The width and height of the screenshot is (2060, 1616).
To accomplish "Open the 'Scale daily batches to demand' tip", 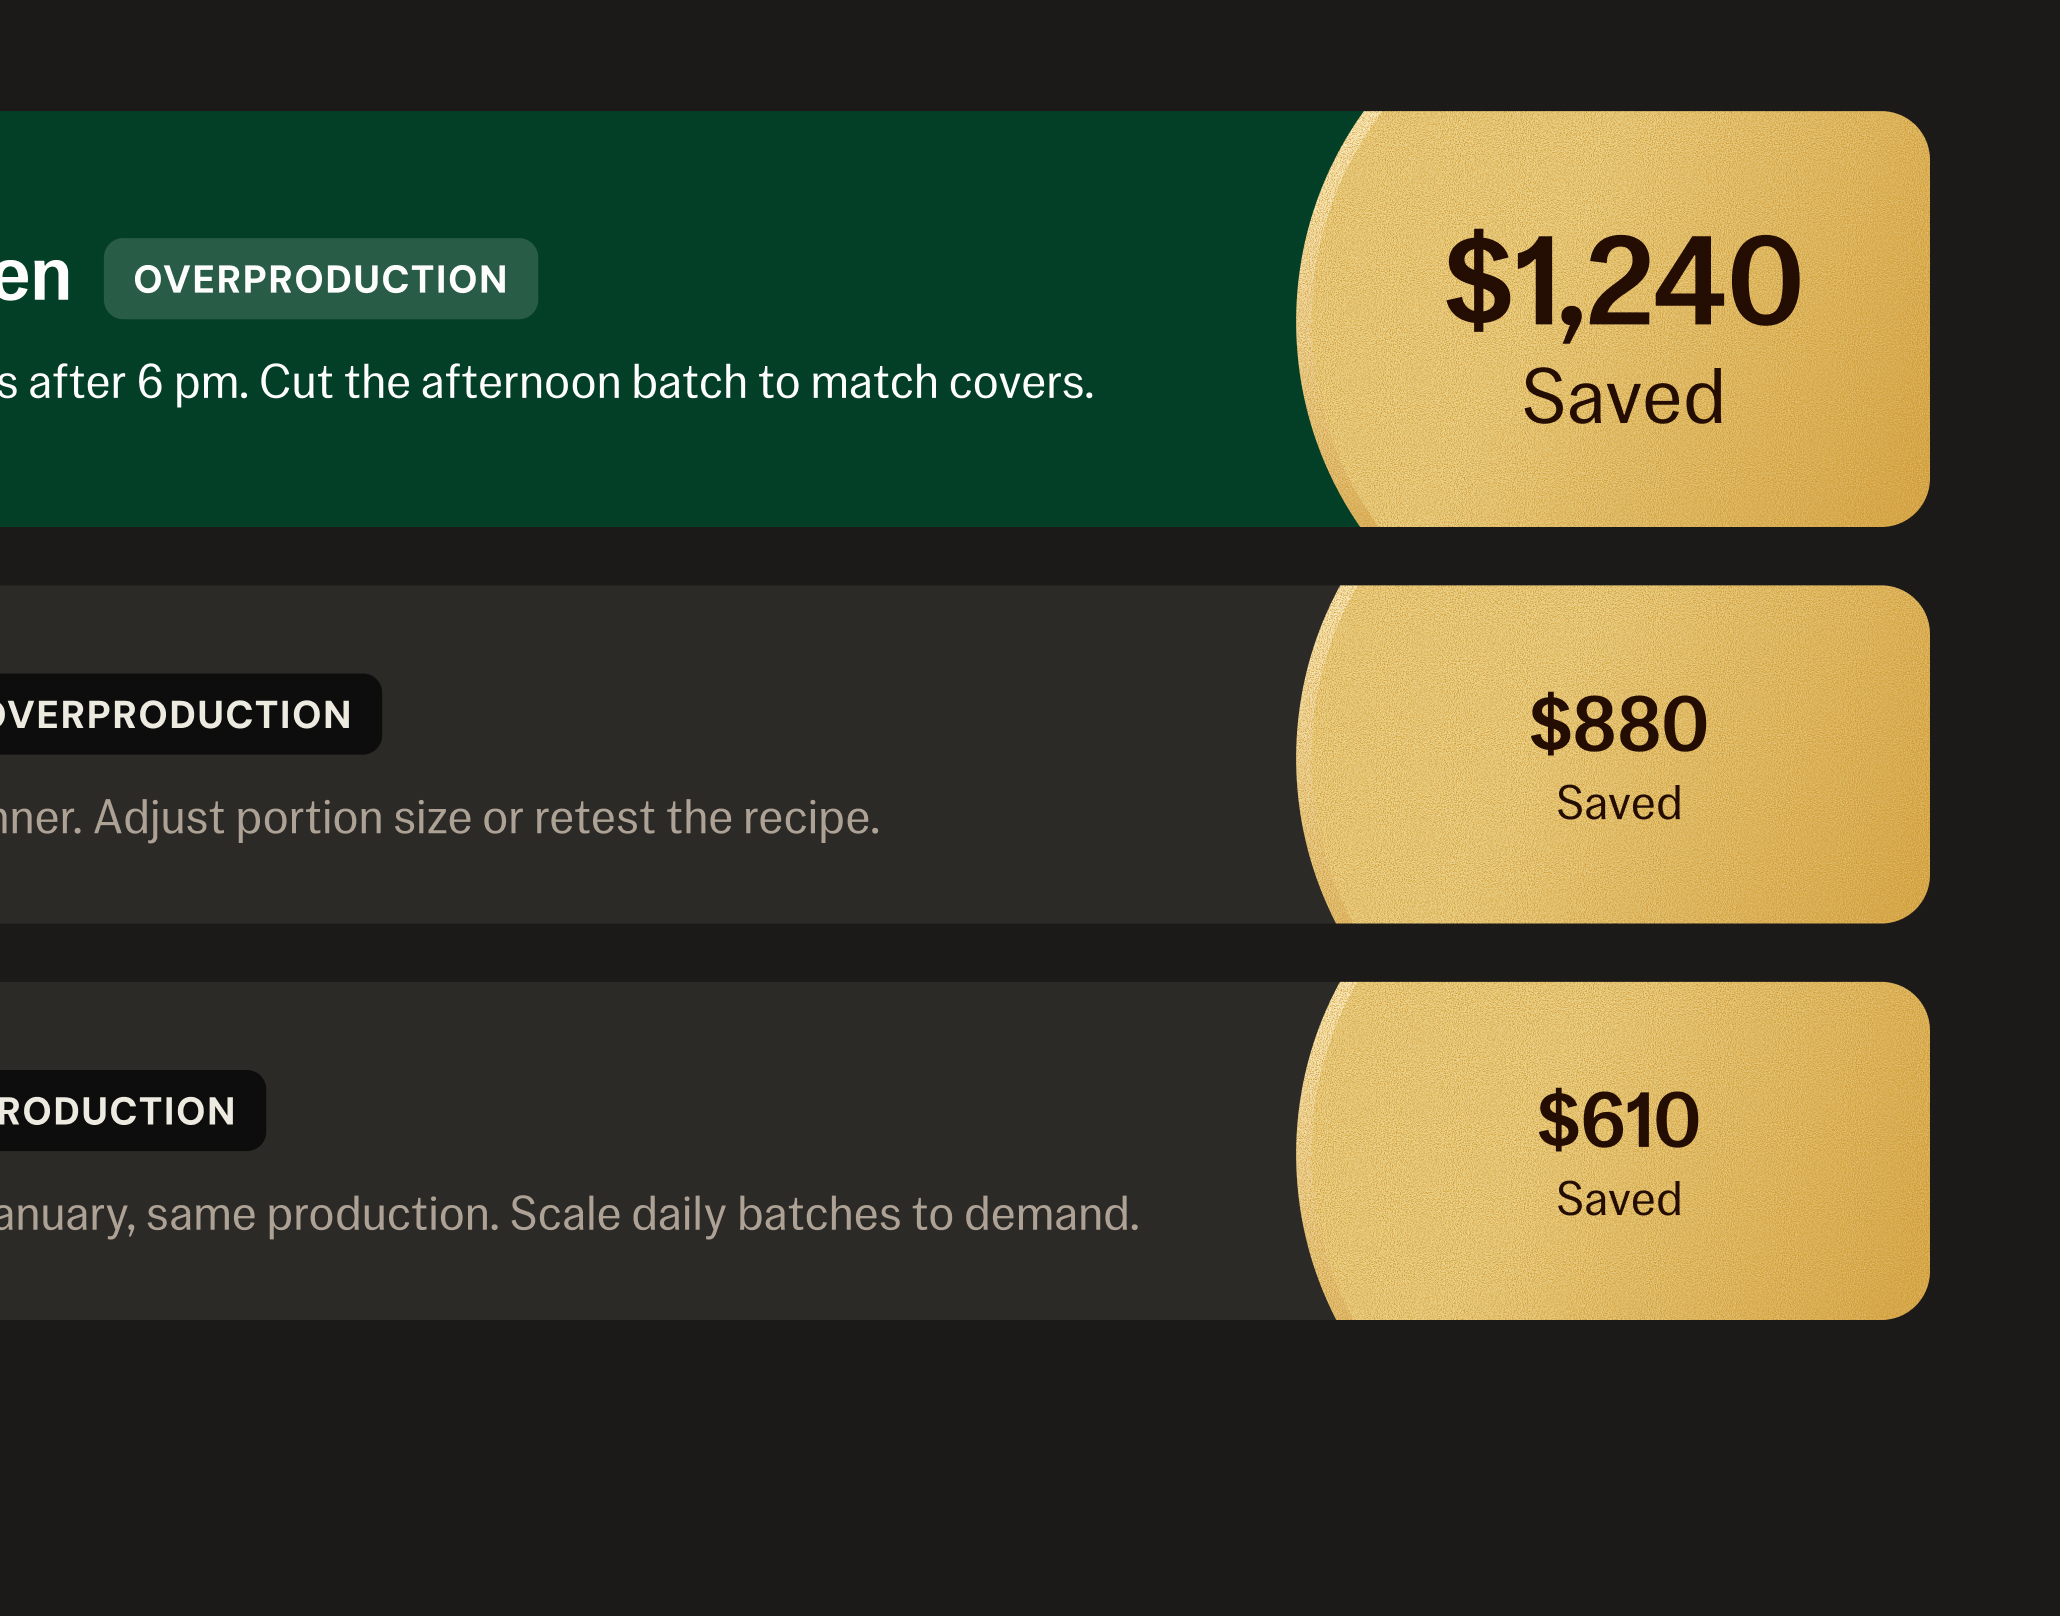I will pyautogui.click(x=825, y=1214).
